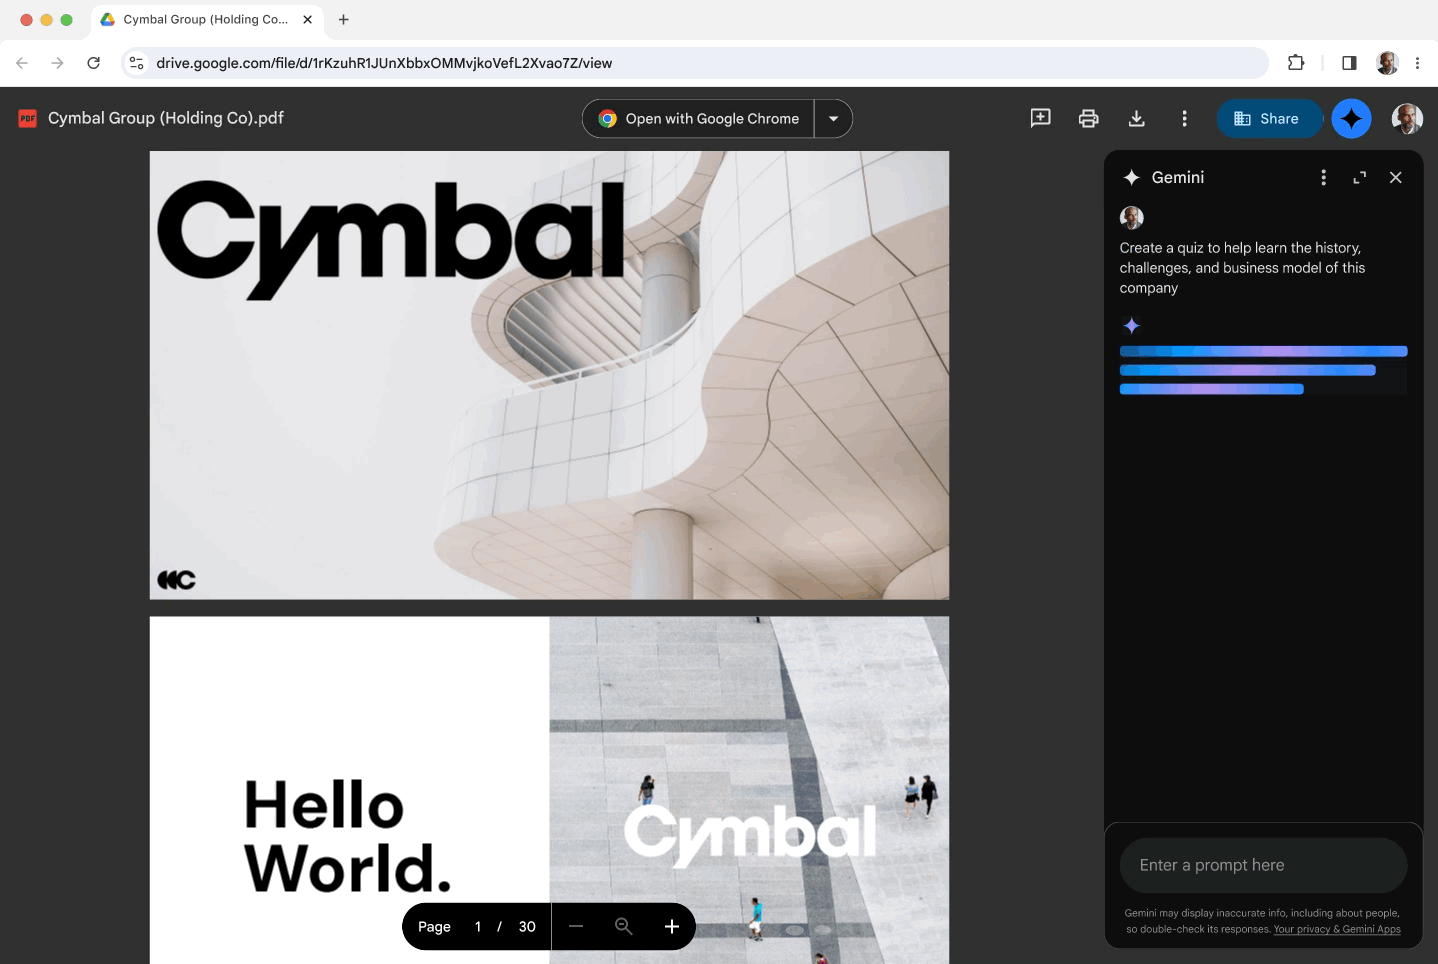Edit the page number field
Viewport: 1438px width, 964px height.
477,926
